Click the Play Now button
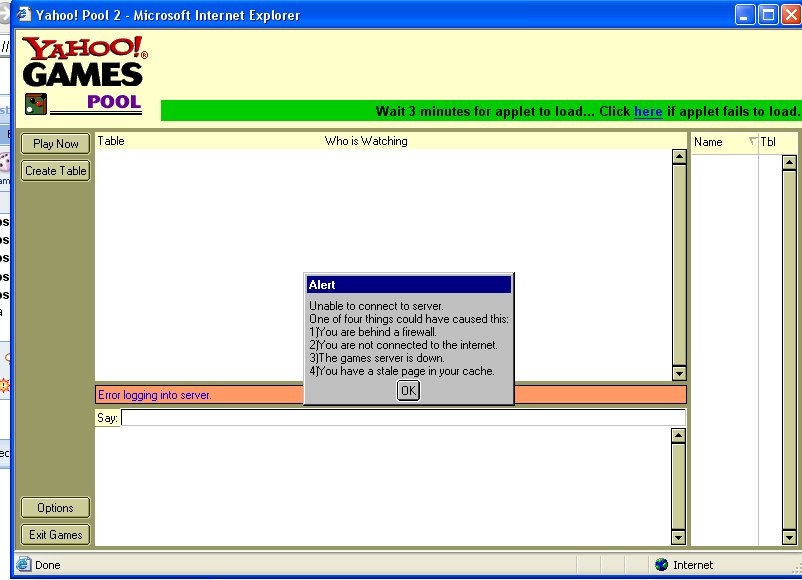The height and width of the screenshot is (580, 802). (56, 144)
